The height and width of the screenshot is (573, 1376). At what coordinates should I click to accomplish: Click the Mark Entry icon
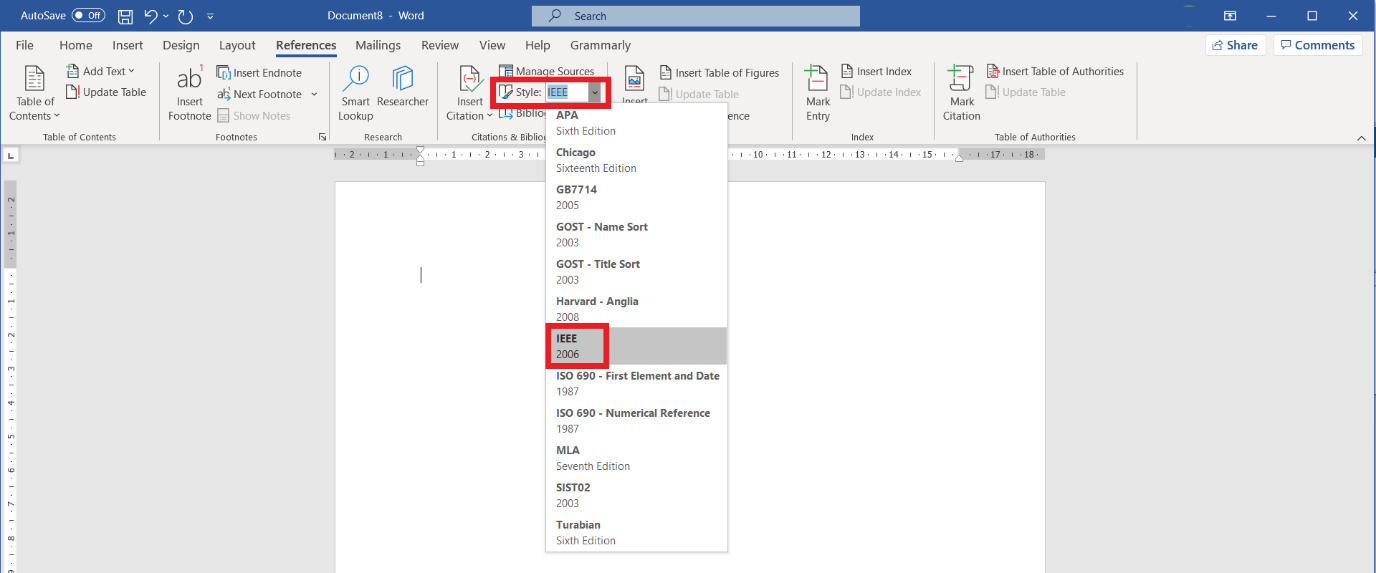pos(818,93)
